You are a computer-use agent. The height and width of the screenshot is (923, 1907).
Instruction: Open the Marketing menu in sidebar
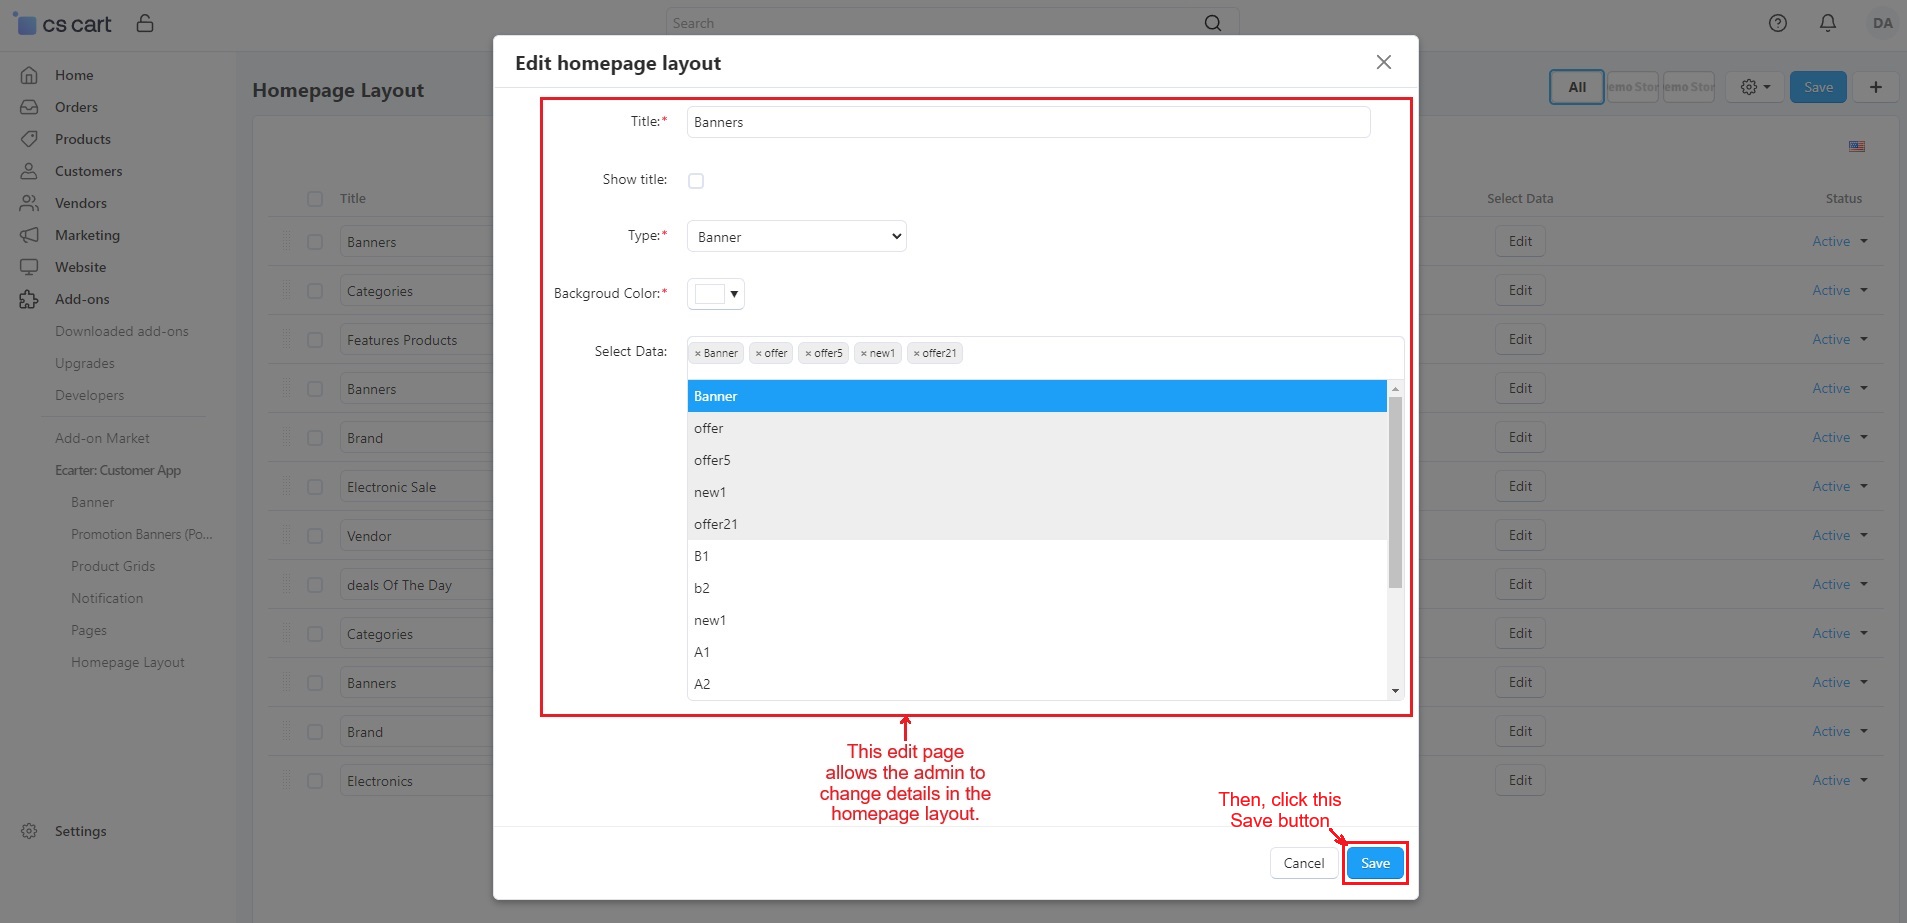click(x=87, y=235)
